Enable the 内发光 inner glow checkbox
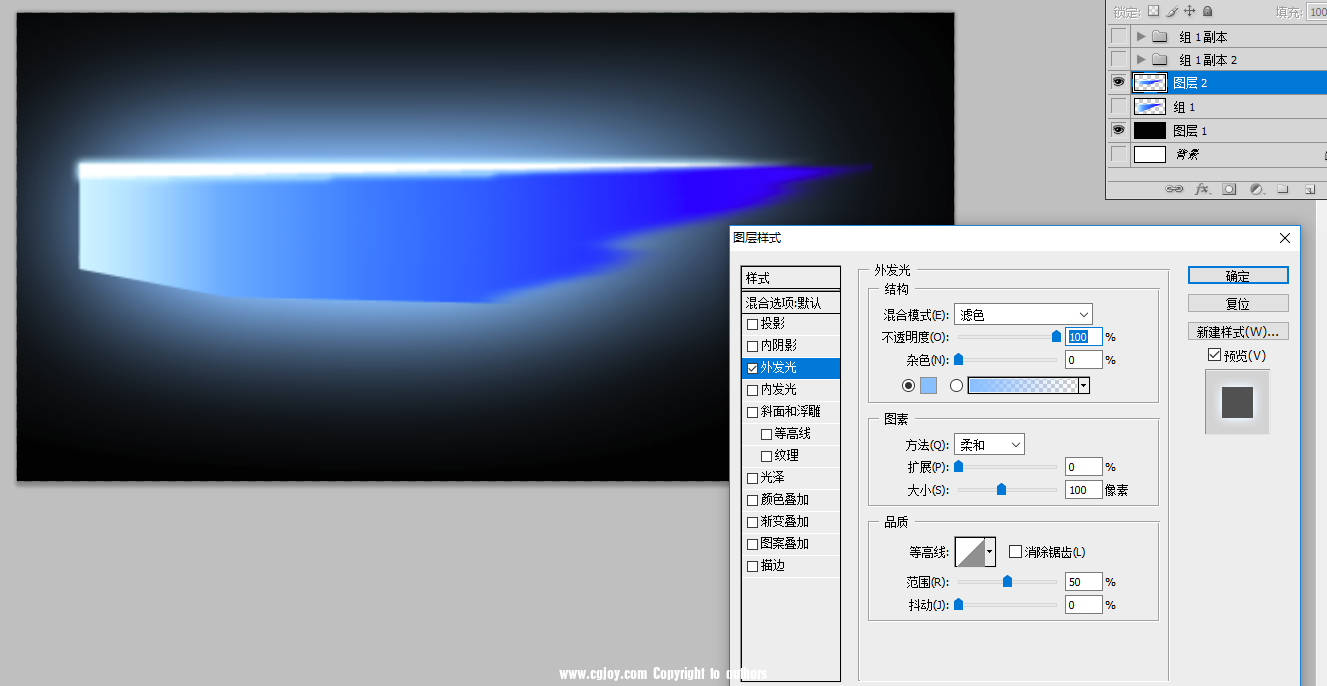1327x686 pixels. [752, 390]
